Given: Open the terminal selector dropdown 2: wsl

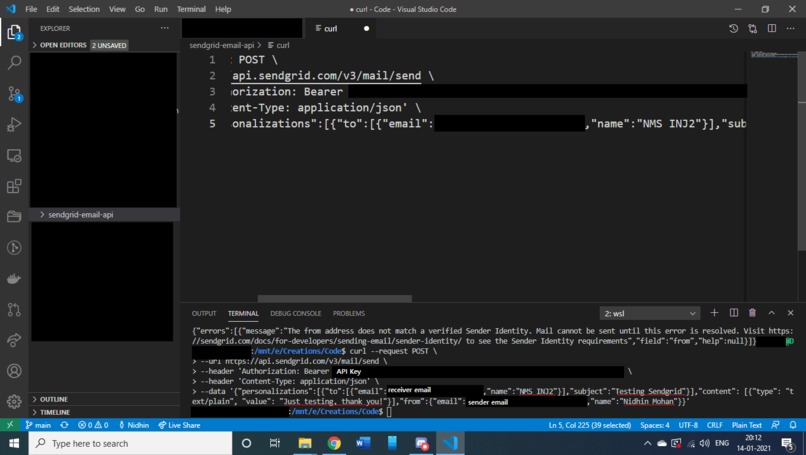Looking at the screenshot, I should 650,313.
